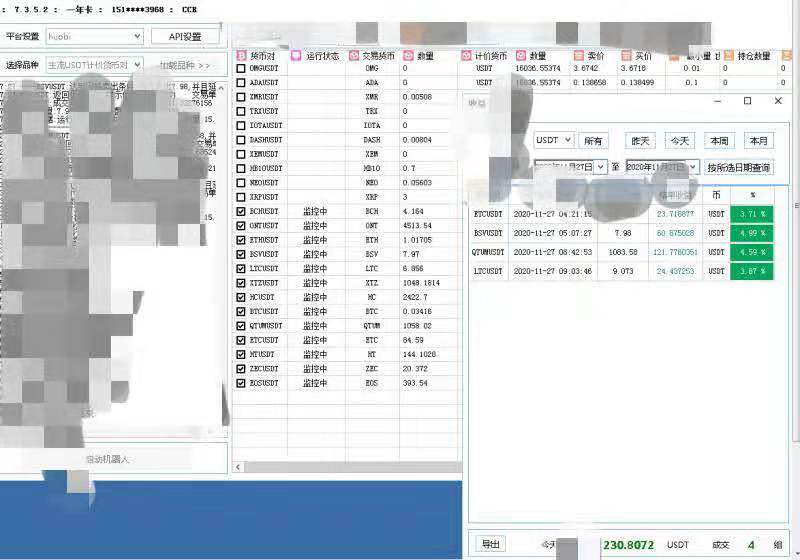The height and width of the screenshot is (560, 800).
Task: Tick the XEMUSDT checkbox
Action: click(241, 154)
